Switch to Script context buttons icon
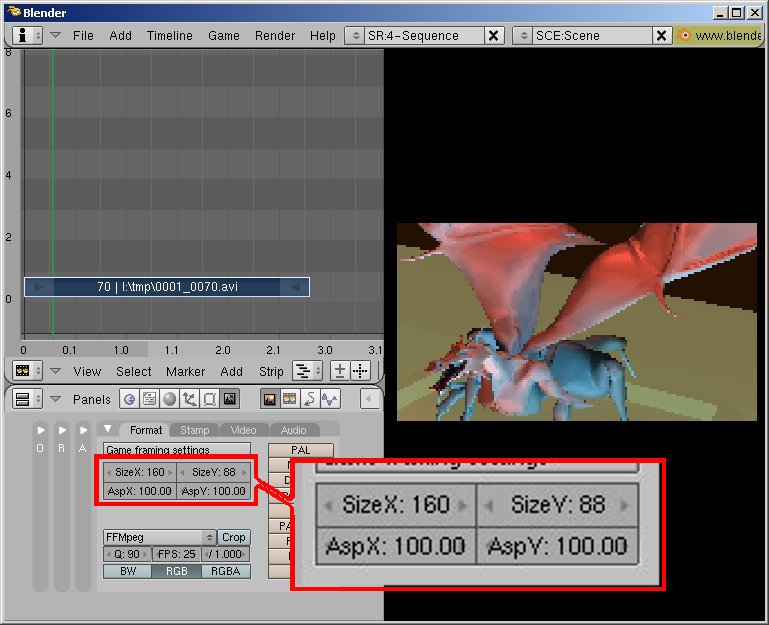 point(149,399)
